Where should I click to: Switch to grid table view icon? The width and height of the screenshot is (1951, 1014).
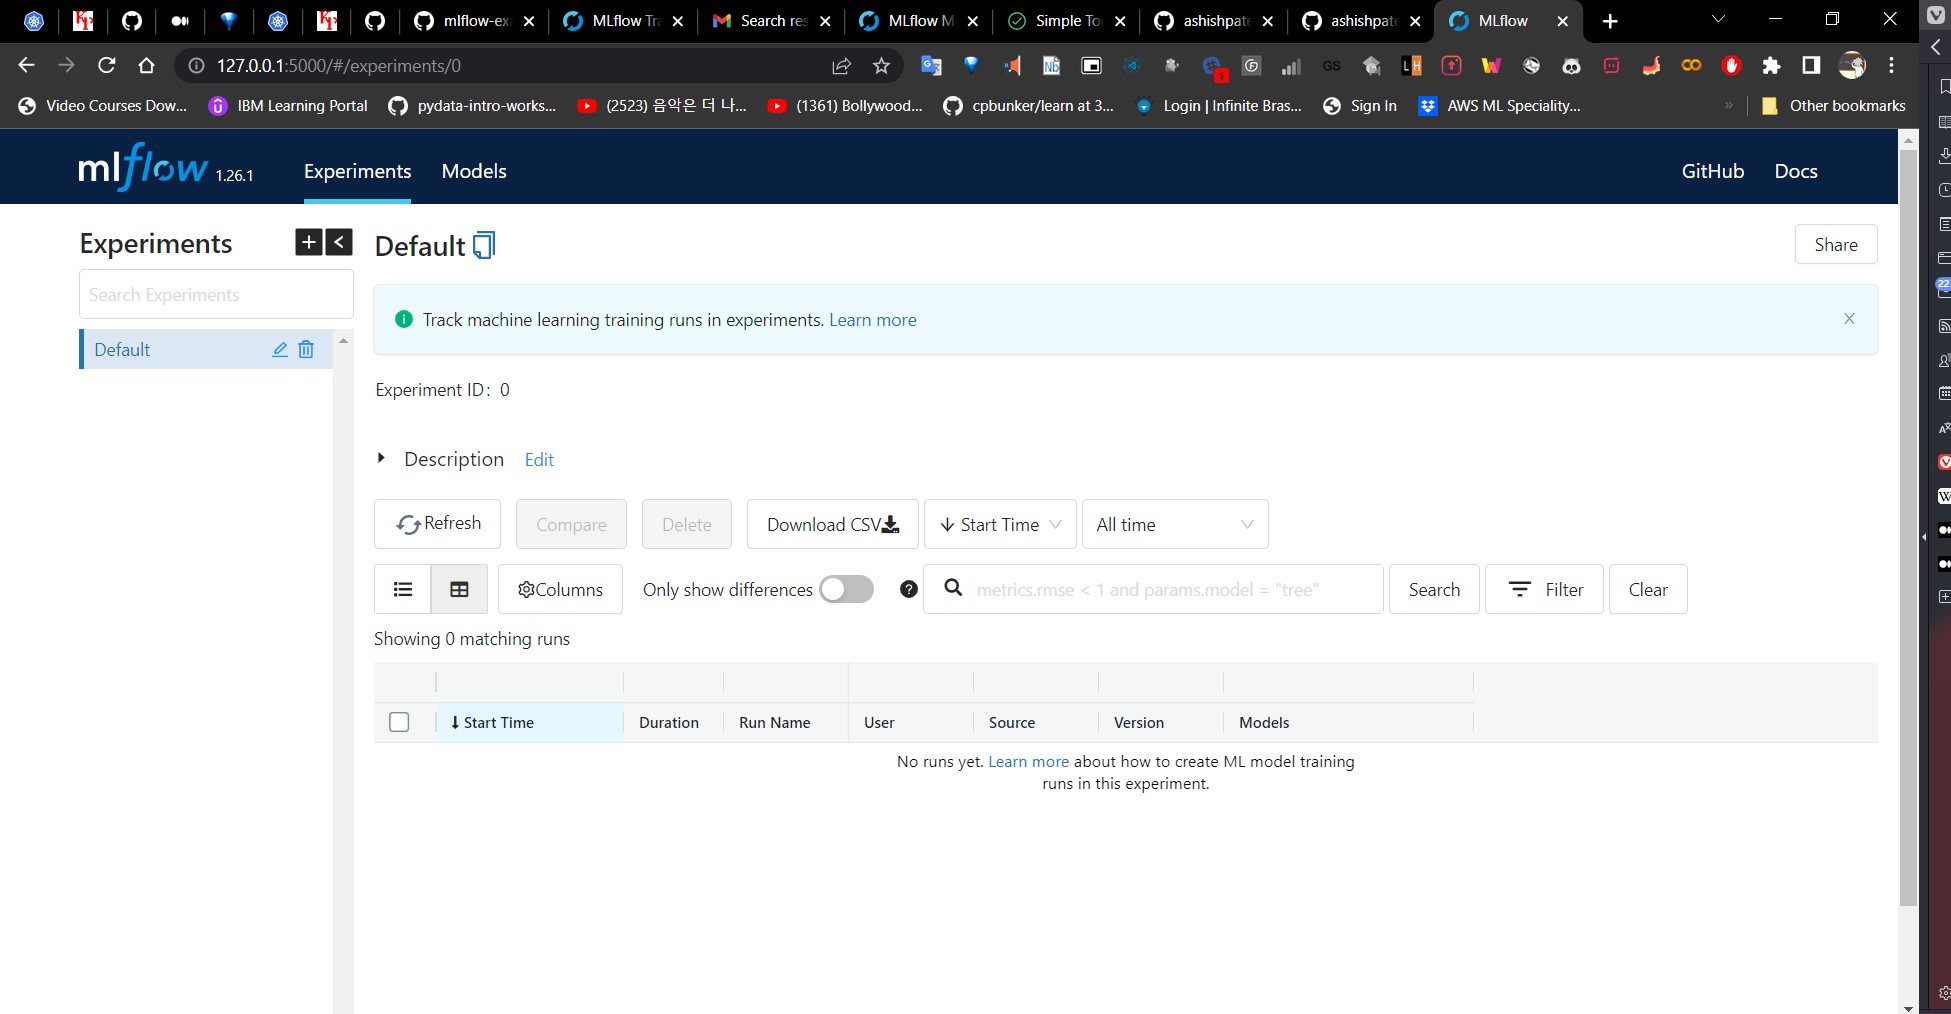coord(459,589)
